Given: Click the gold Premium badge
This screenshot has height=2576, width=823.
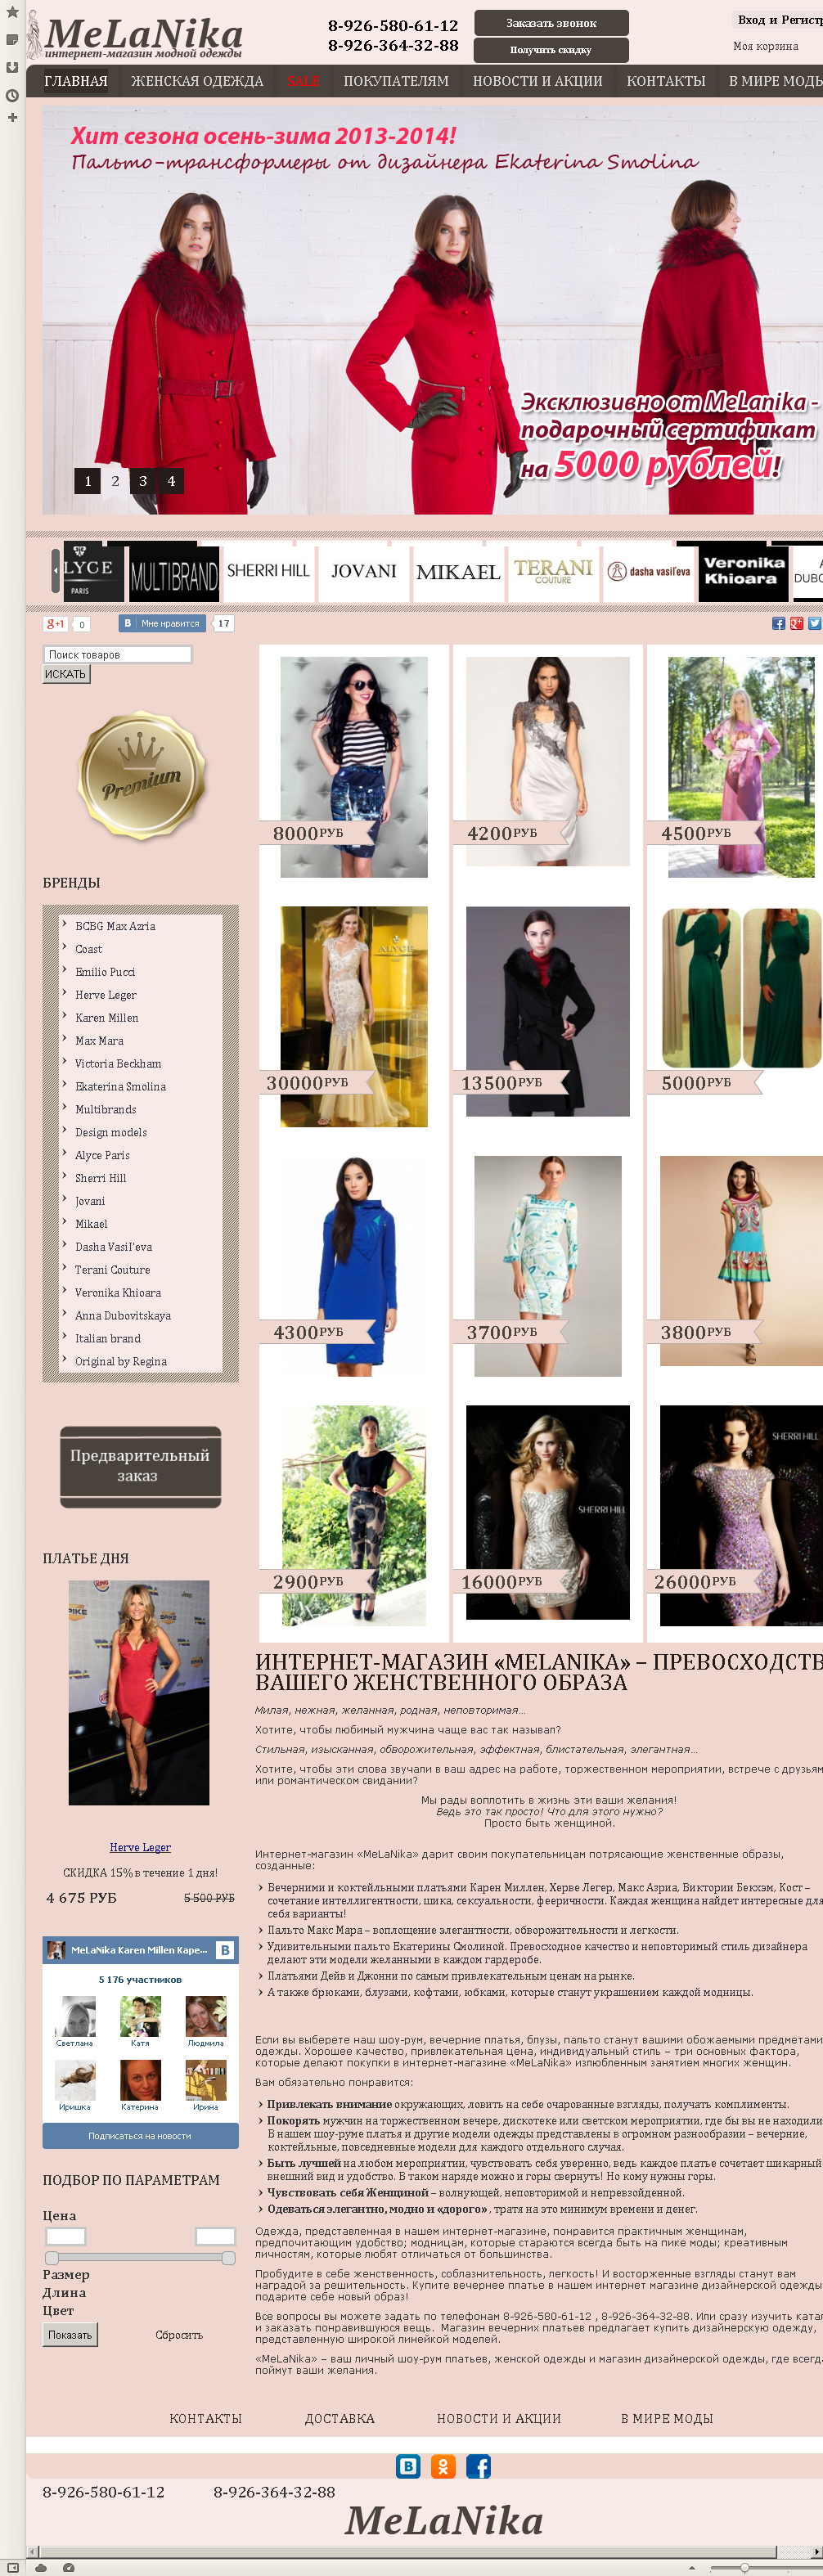Looking at the screenshot, I should tap(141, 775).
